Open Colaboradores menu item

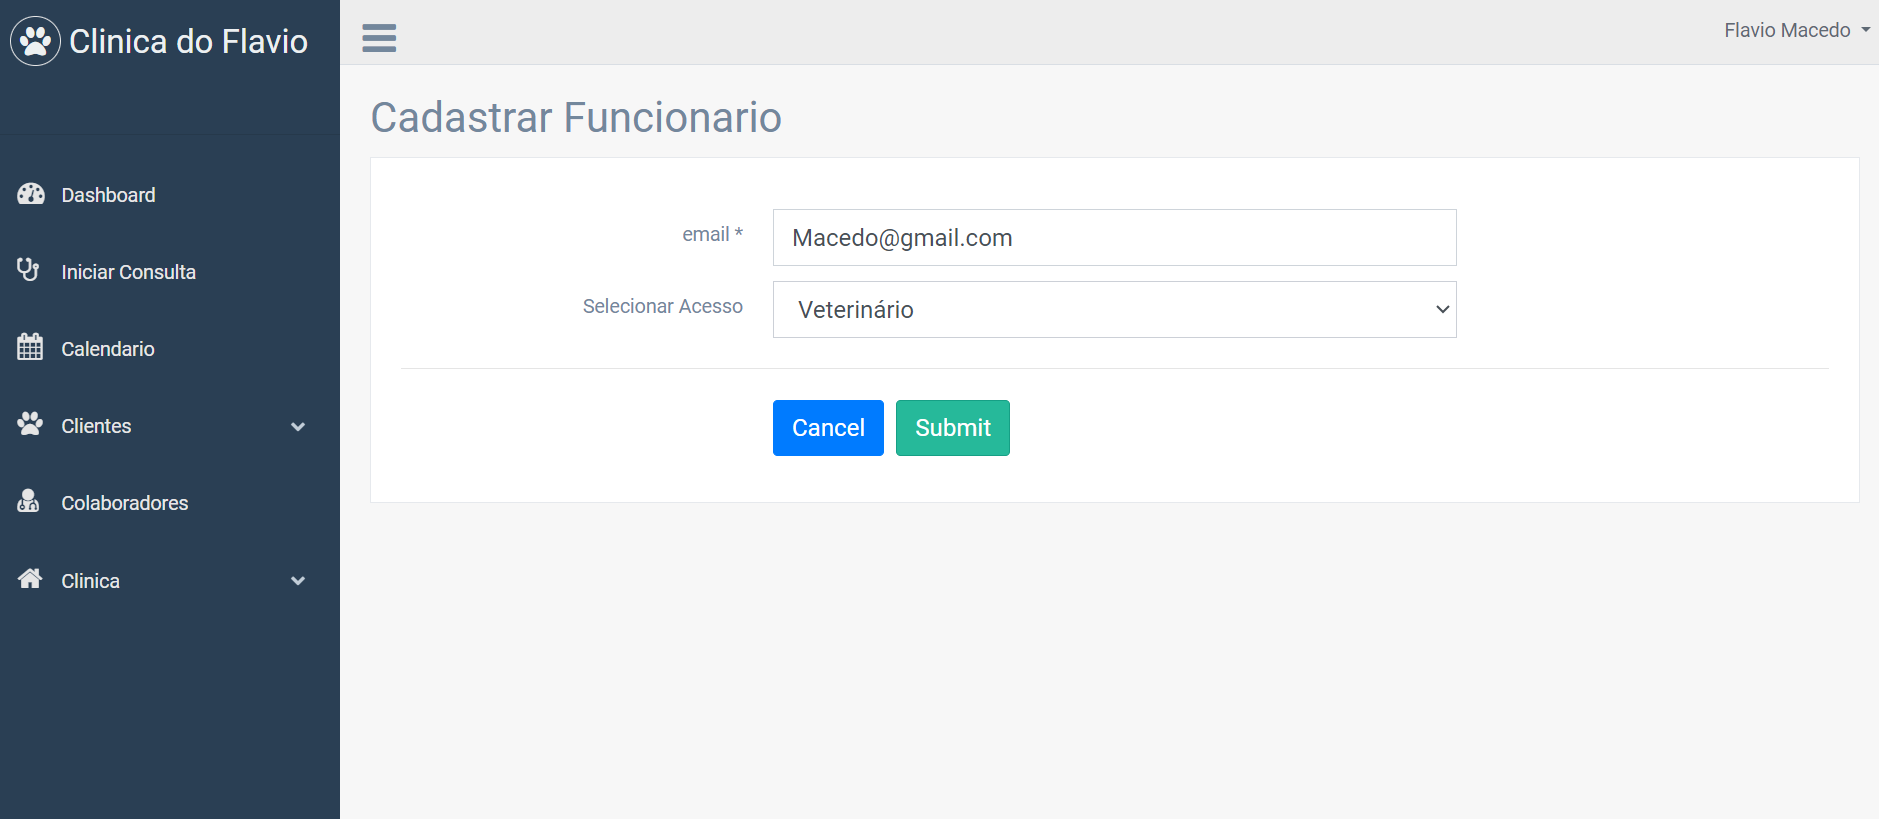pyautogui.click(x=125, y=503)
